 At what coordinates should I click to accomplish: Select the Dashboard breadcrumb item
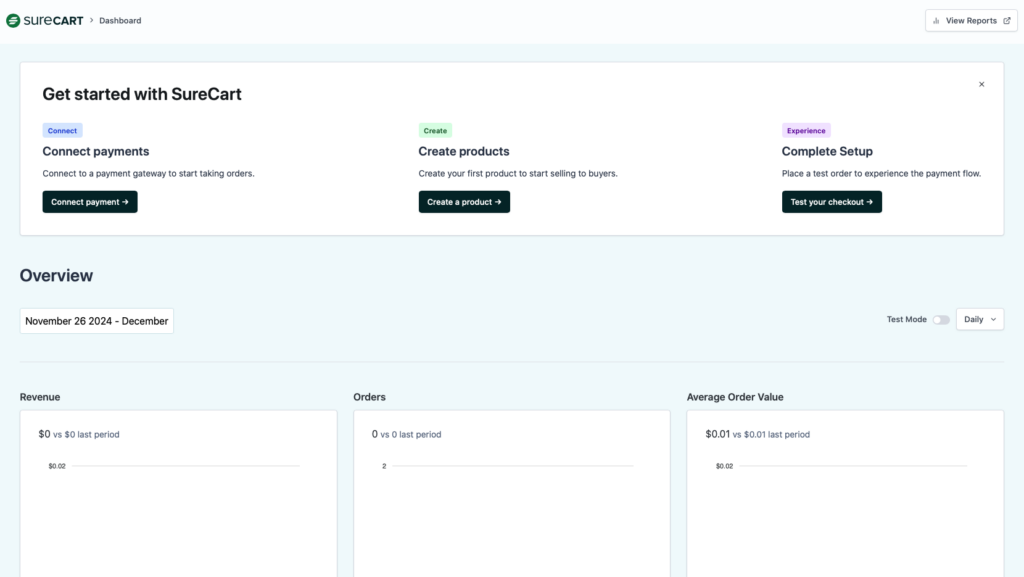120,21
